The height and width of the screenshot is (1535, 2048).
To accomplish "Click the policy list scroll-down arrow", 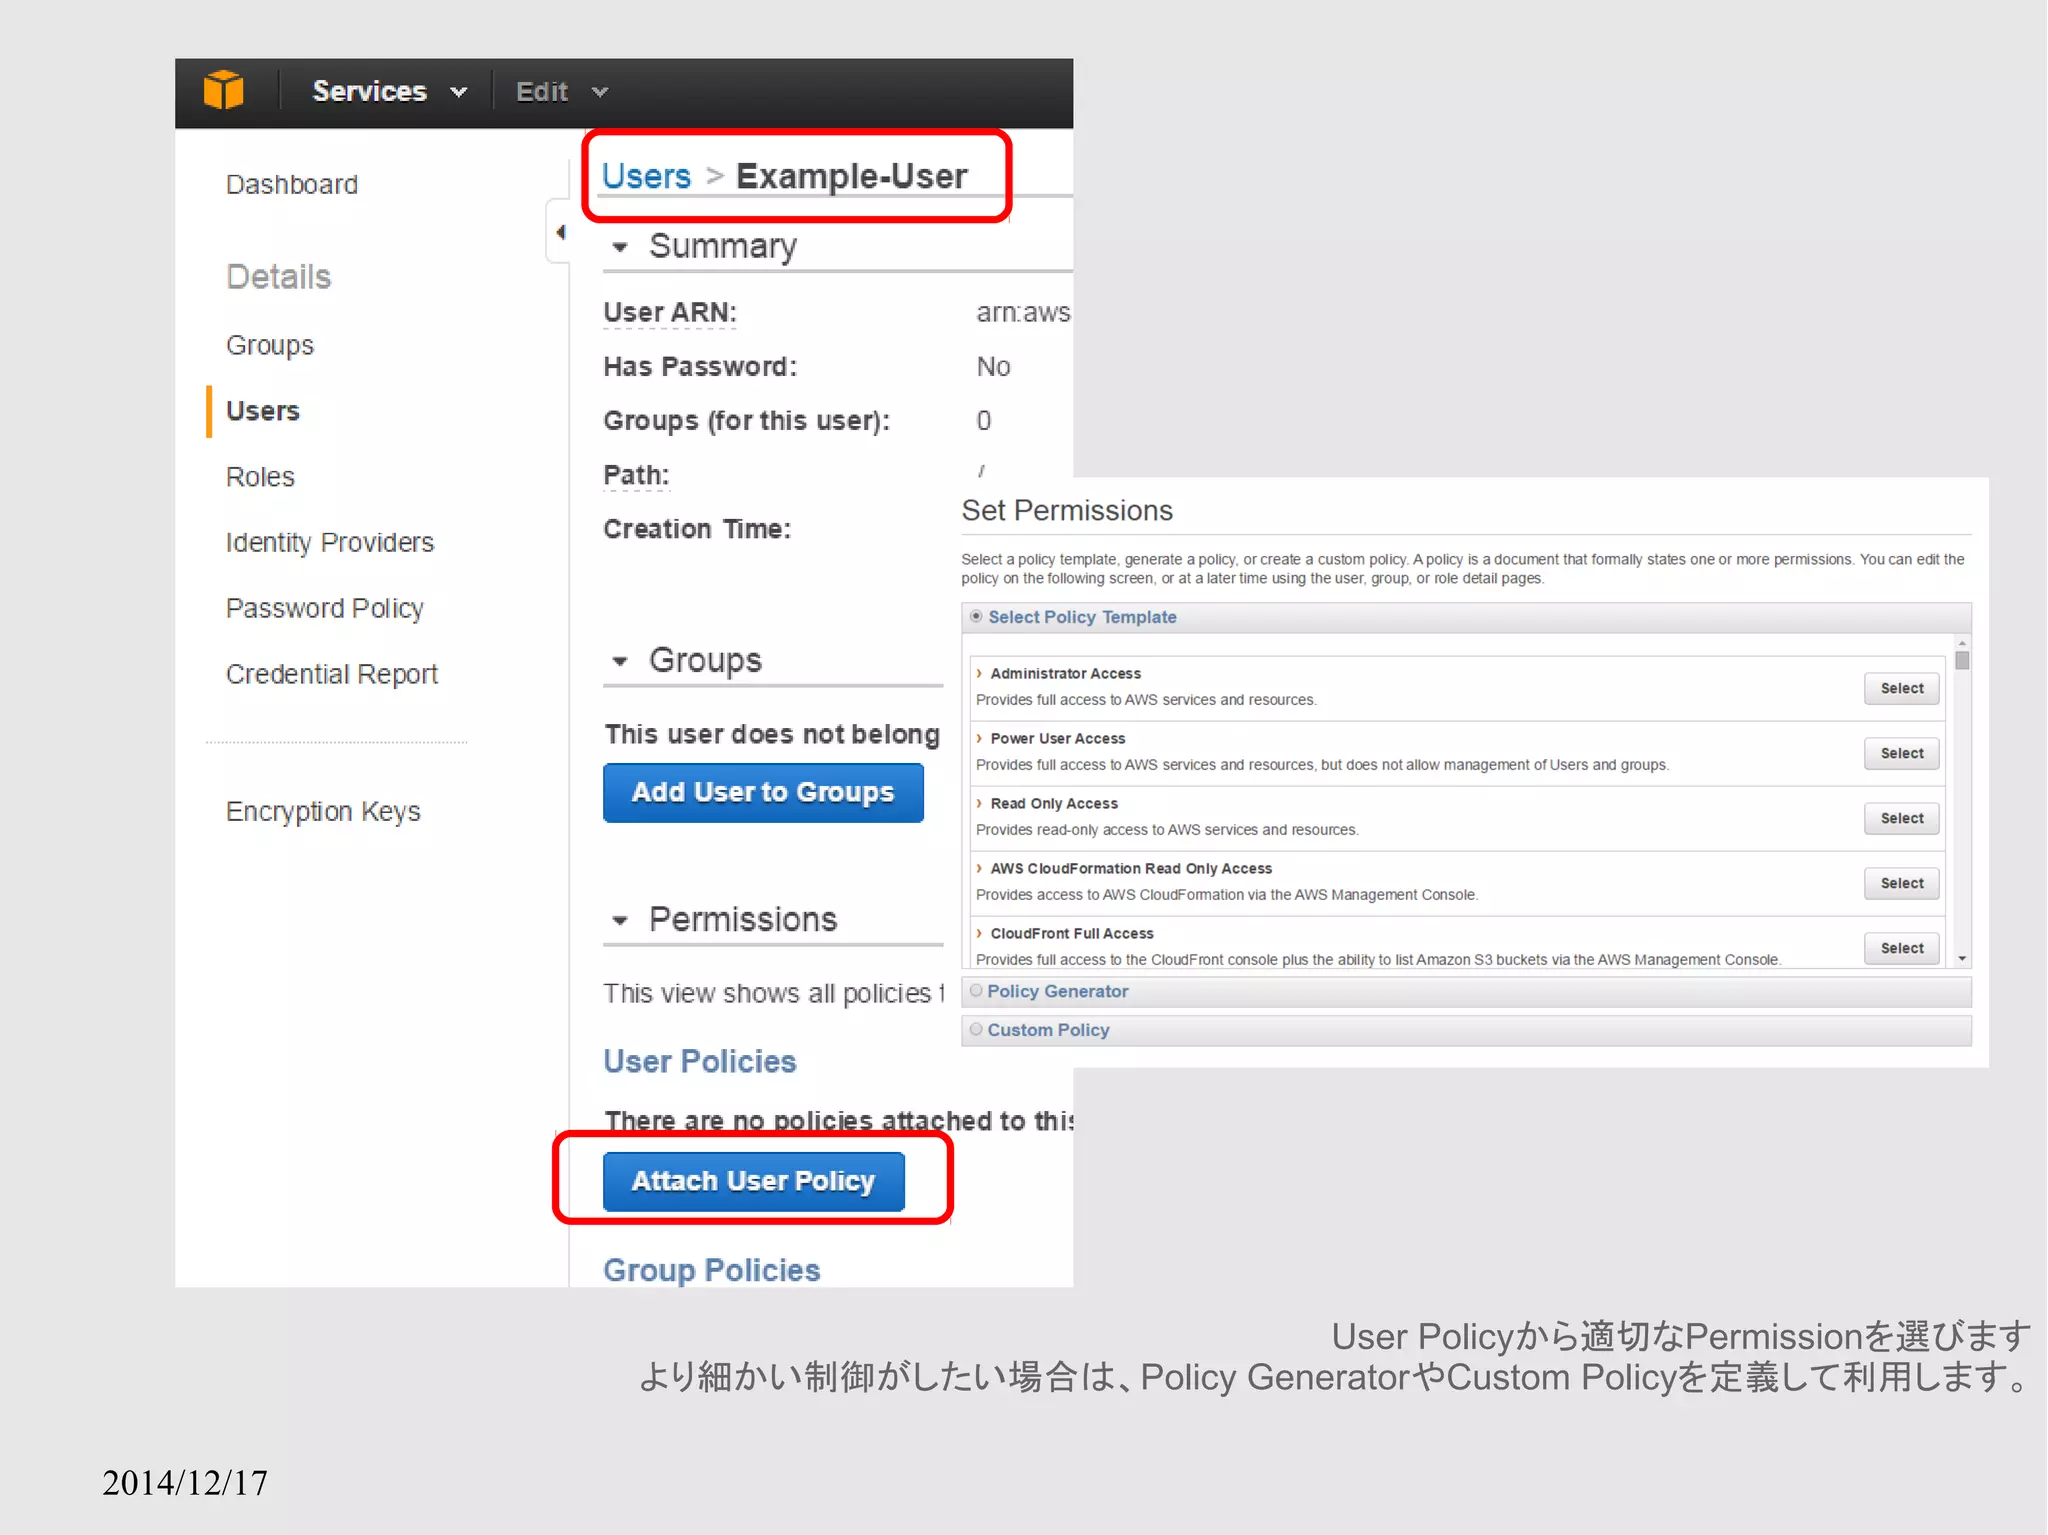I will point(1962,959).
